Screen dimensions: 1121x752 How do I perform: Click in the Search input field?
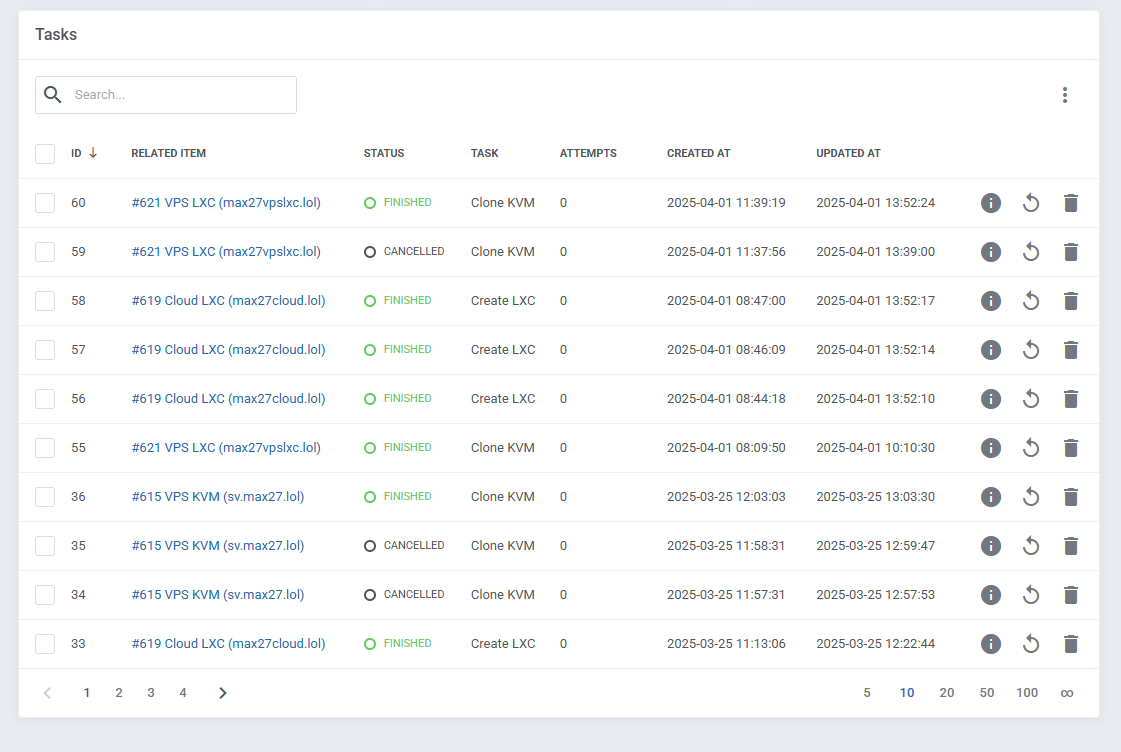[x=166, y=95]
